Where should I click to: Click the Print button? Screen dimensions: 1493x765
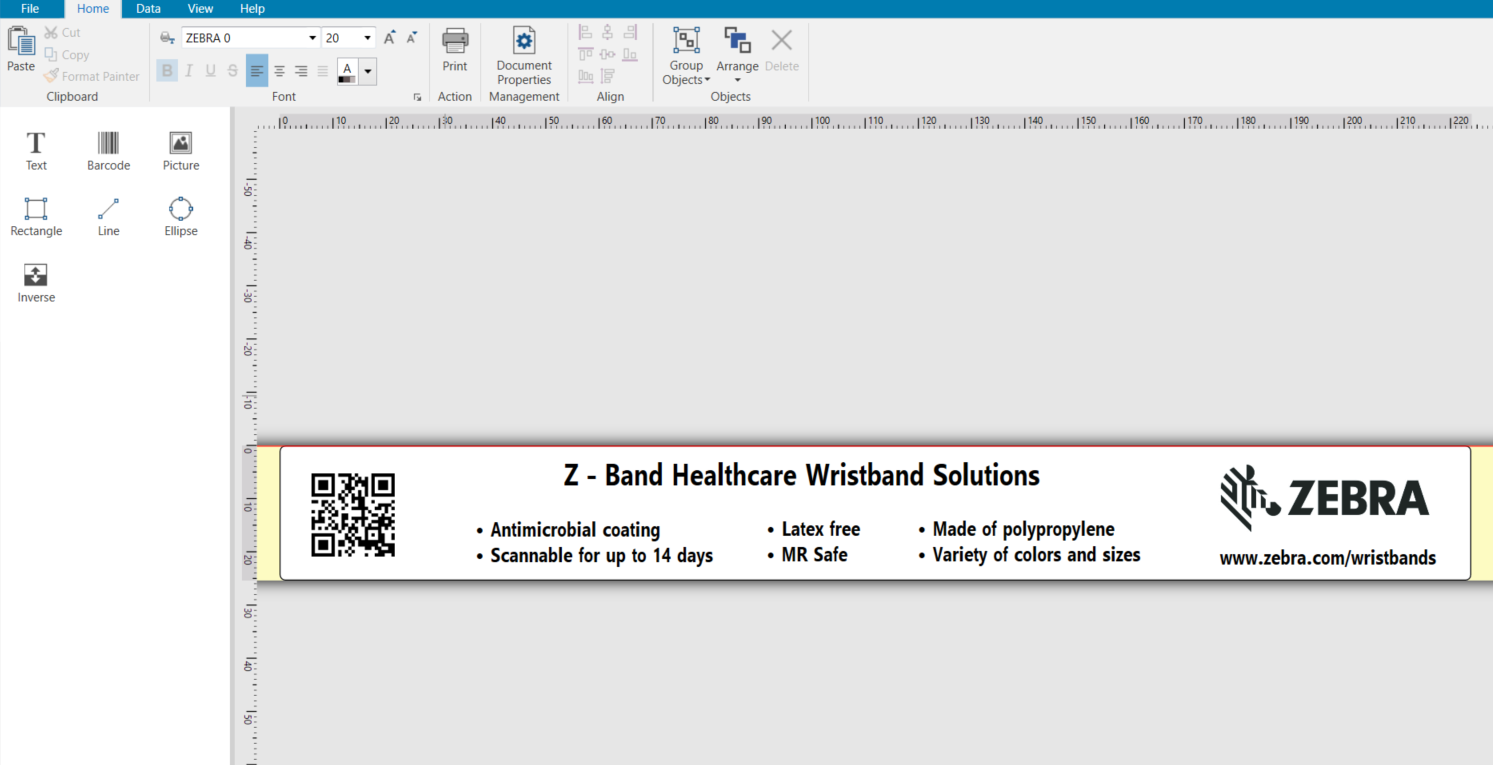[x=455, y=50]
